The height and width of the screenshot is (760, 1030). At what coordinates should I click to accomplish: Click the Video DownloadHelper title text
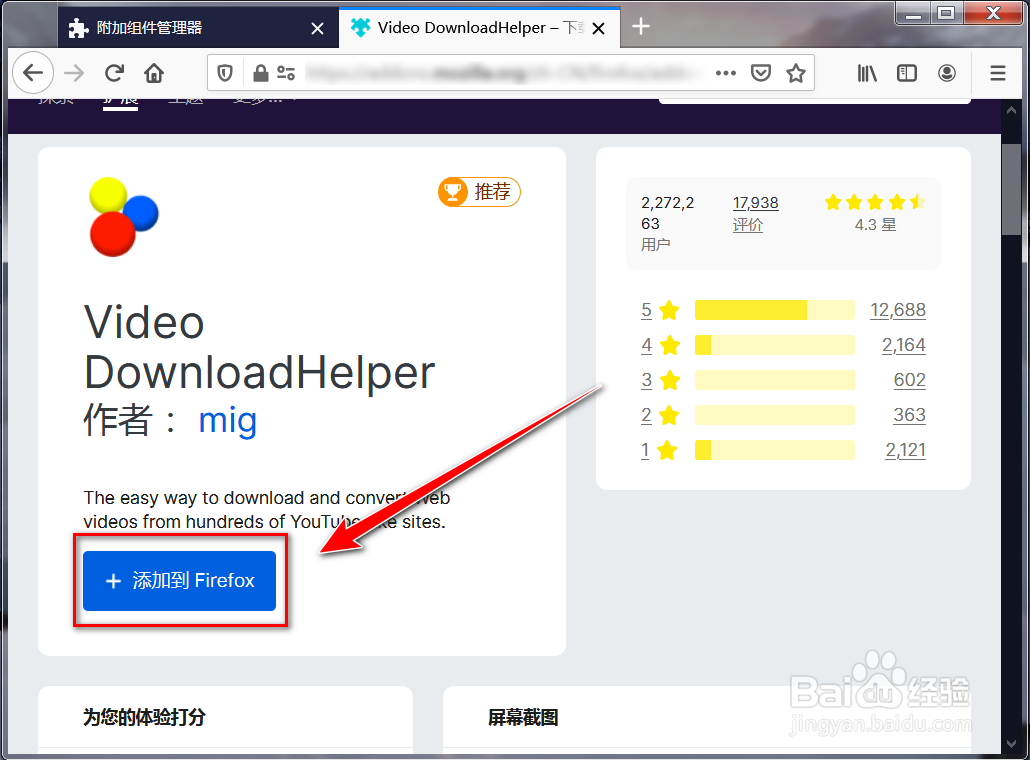coord(259,347)
